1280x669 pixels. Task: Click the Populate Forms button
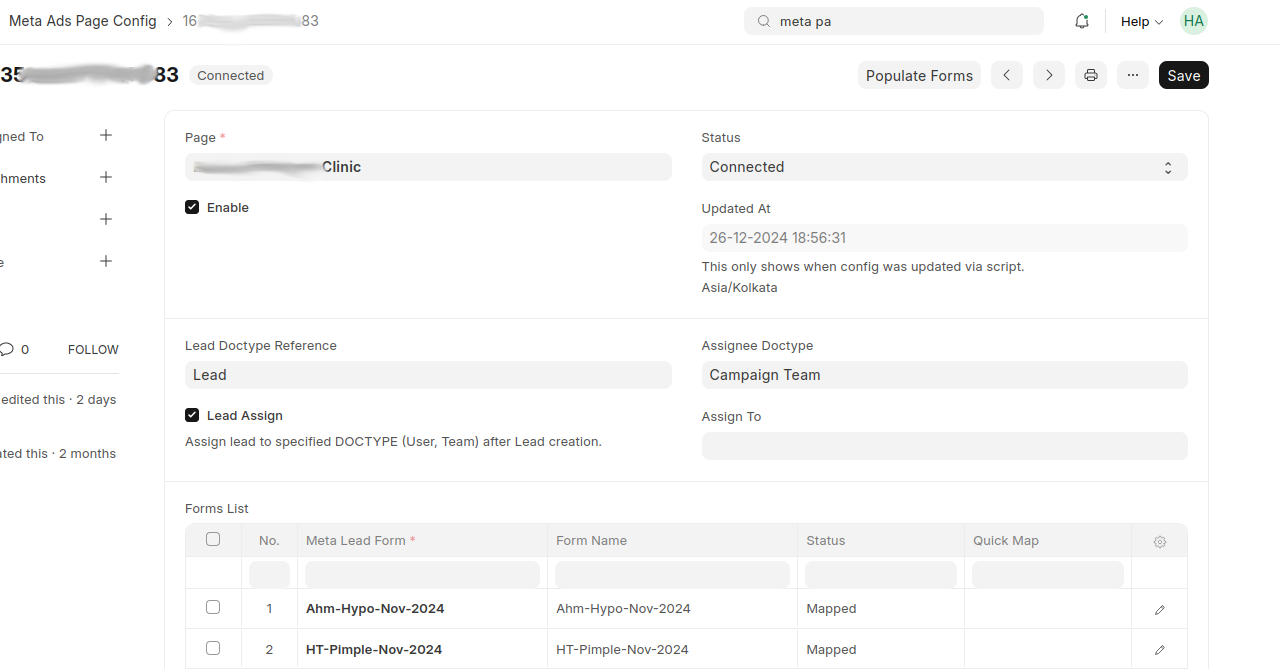click(919, 75)
